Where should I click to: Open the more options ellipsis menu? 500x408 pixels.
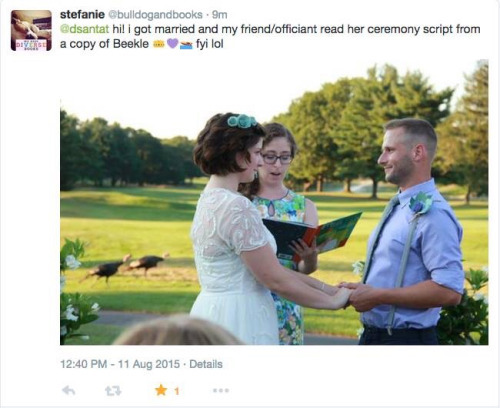(x=221, y=390)
